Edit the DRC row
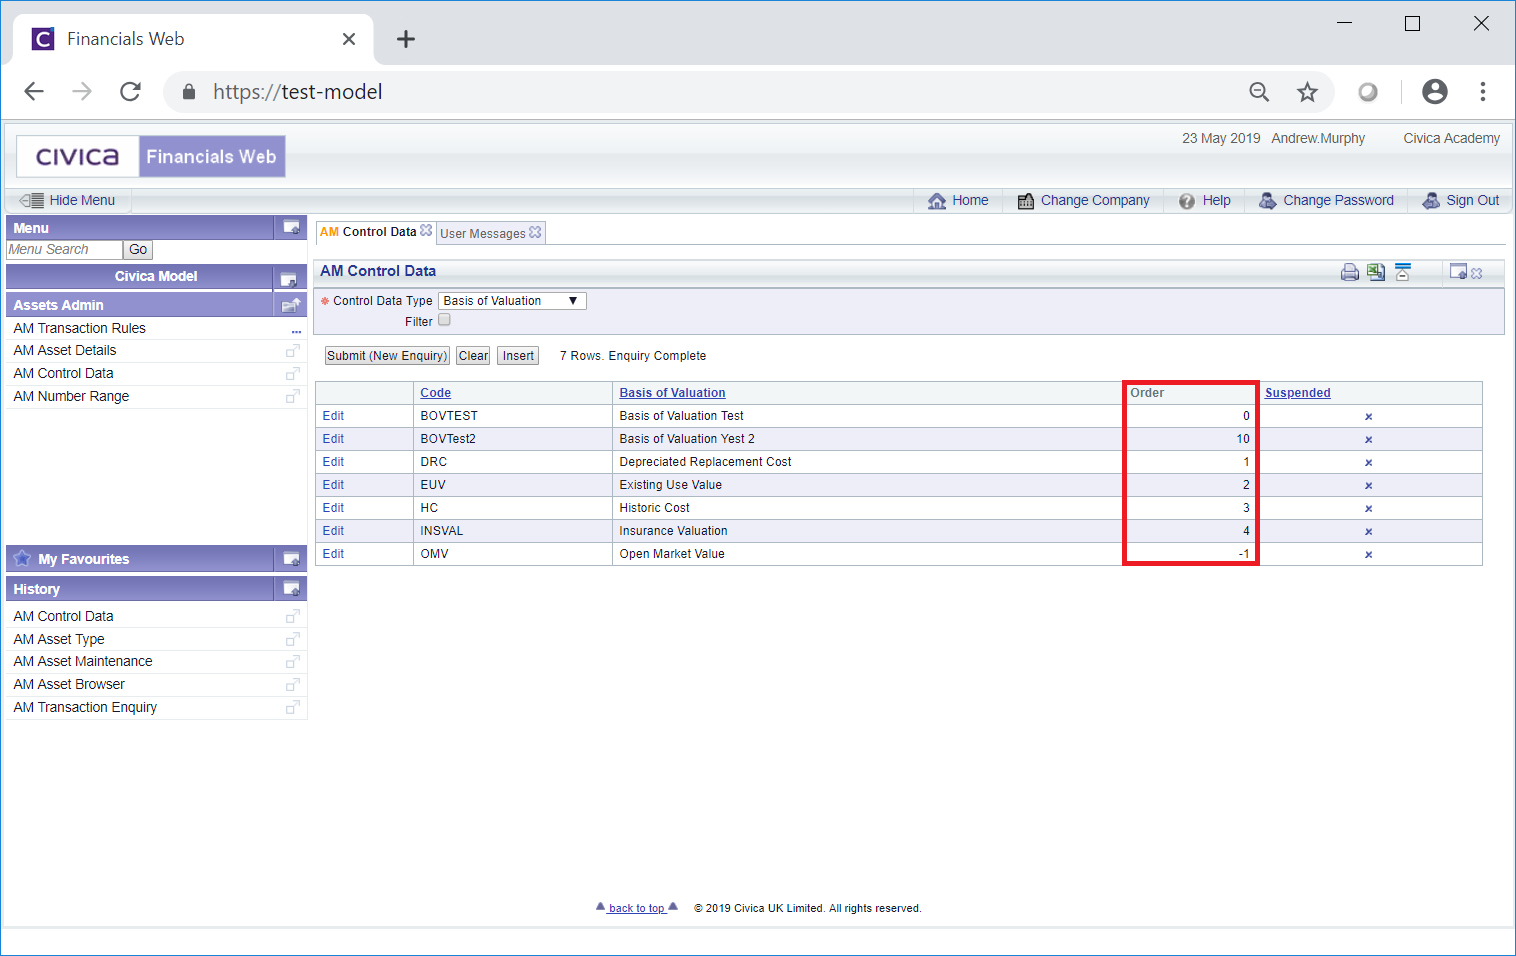The width and height of the screenshot is (1516, 956). click(x=333, y=462)
